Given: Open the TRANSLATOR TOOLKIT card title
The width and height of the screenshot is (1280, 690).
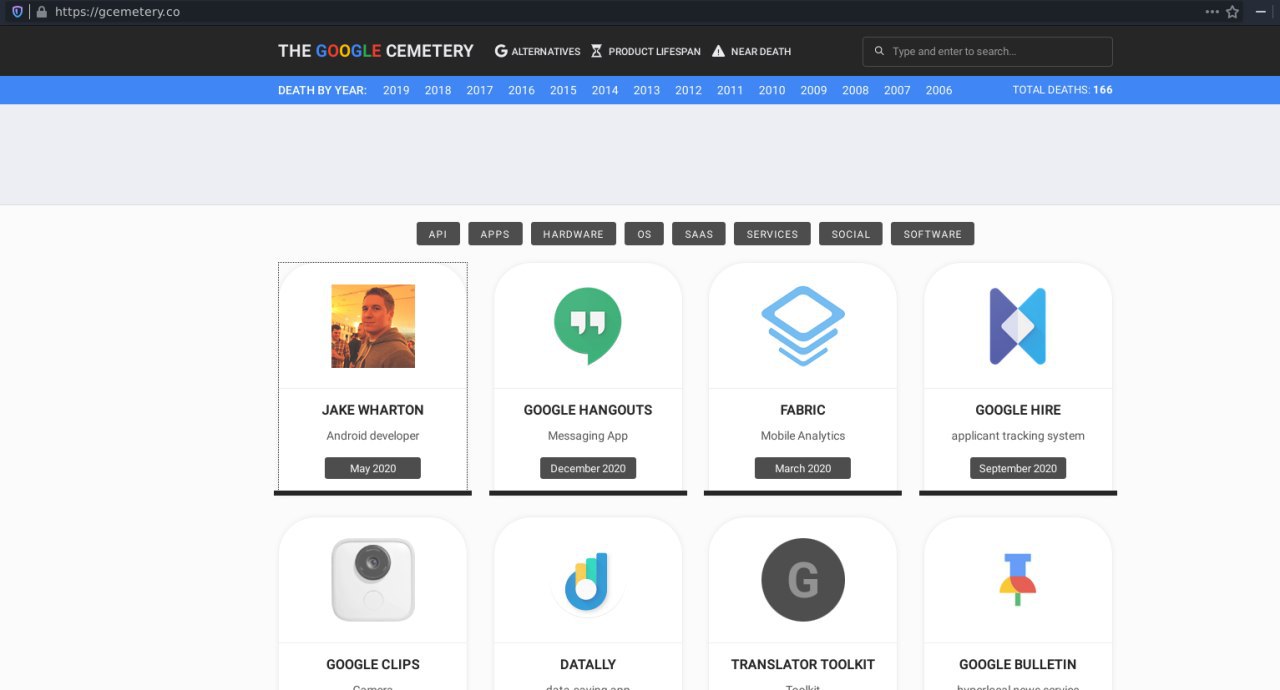Looking at the screenshot, I should (803, 664).
